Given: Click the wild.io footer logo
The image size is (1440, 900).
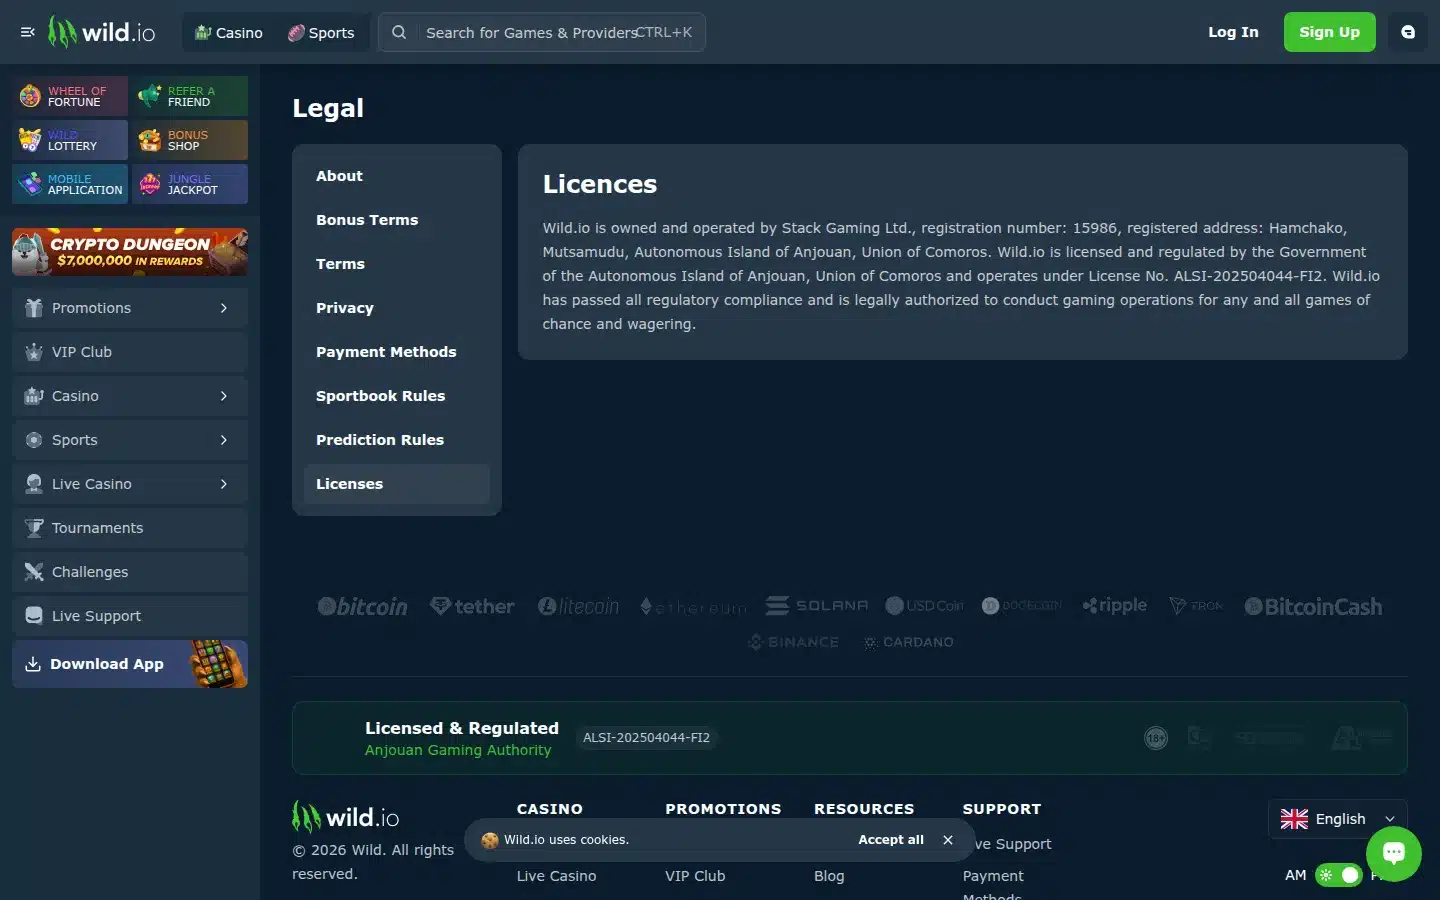Looking at the screenshot, I should click(345, 817).
